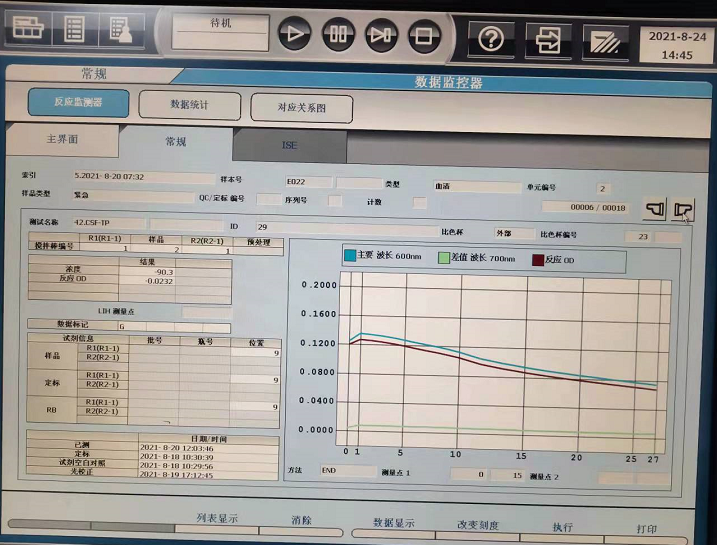Pause analysis with the pause button
Viewport: 717px width, 545px height.
[338, 34]
